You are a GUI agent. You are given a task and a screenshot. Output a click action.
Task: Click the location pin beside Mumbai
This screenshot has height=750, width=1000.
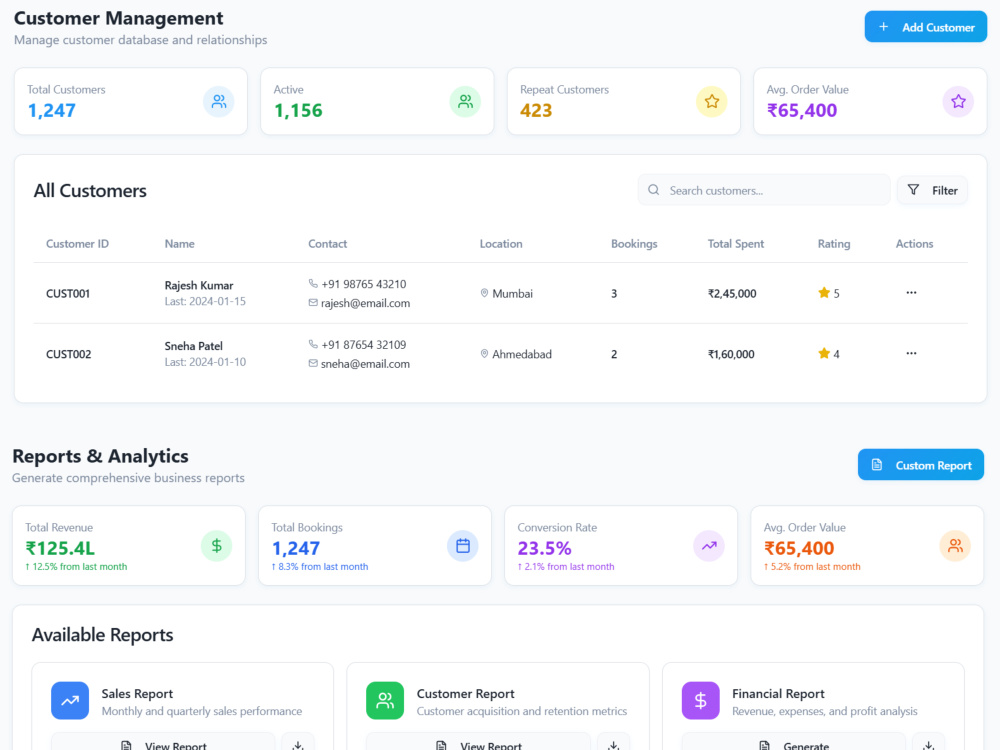(484, 293)
